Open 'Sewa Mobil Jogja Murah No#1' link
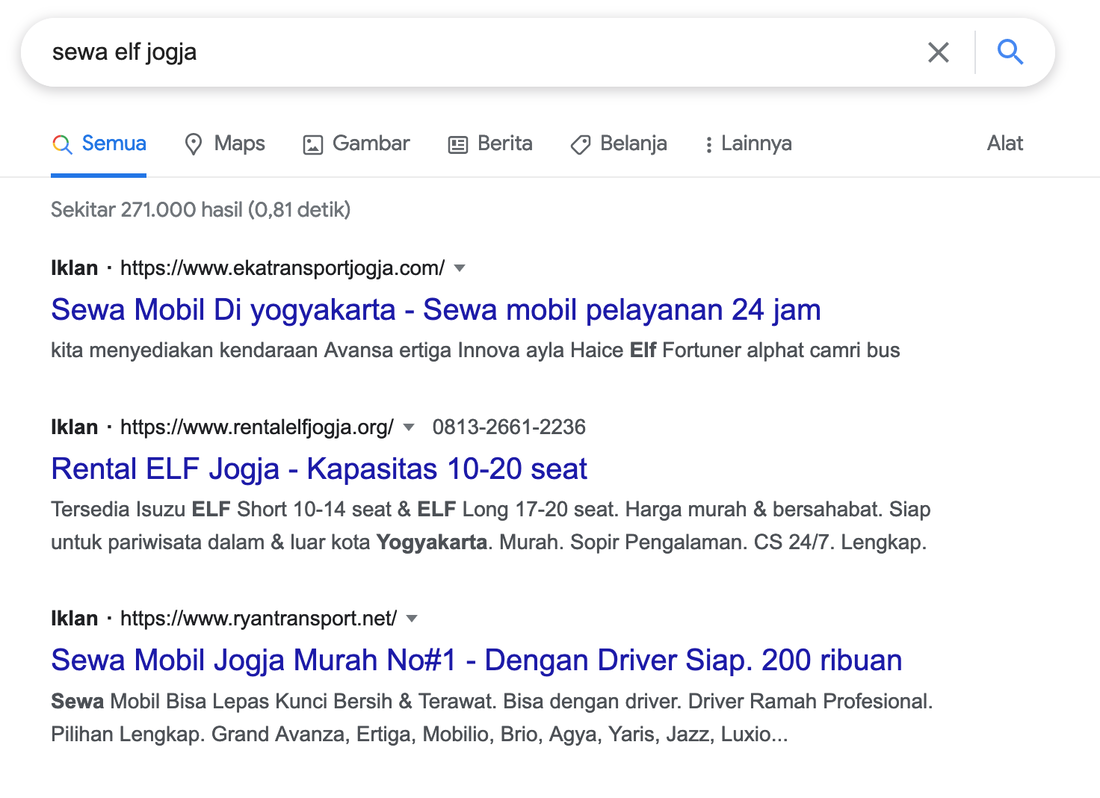 tap(476, 660)
